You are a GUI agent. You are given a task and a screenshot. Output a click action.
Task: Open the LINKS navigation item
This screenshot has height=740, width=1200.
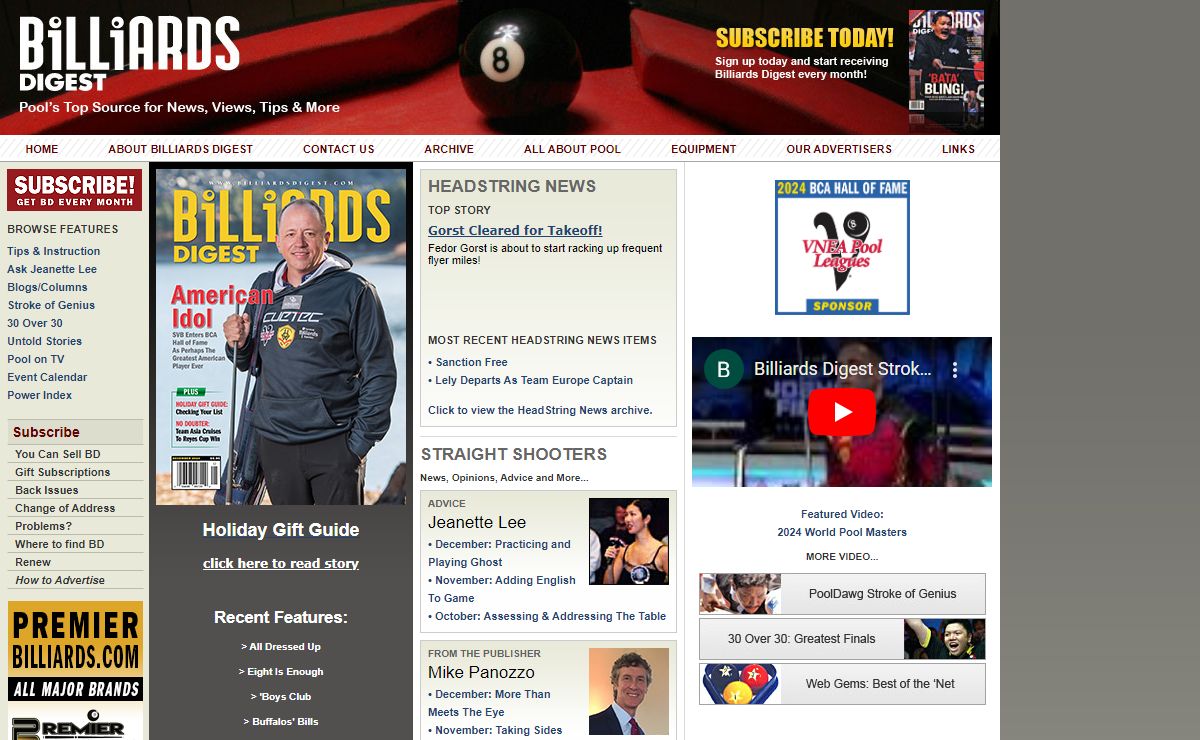click(958, 149)
